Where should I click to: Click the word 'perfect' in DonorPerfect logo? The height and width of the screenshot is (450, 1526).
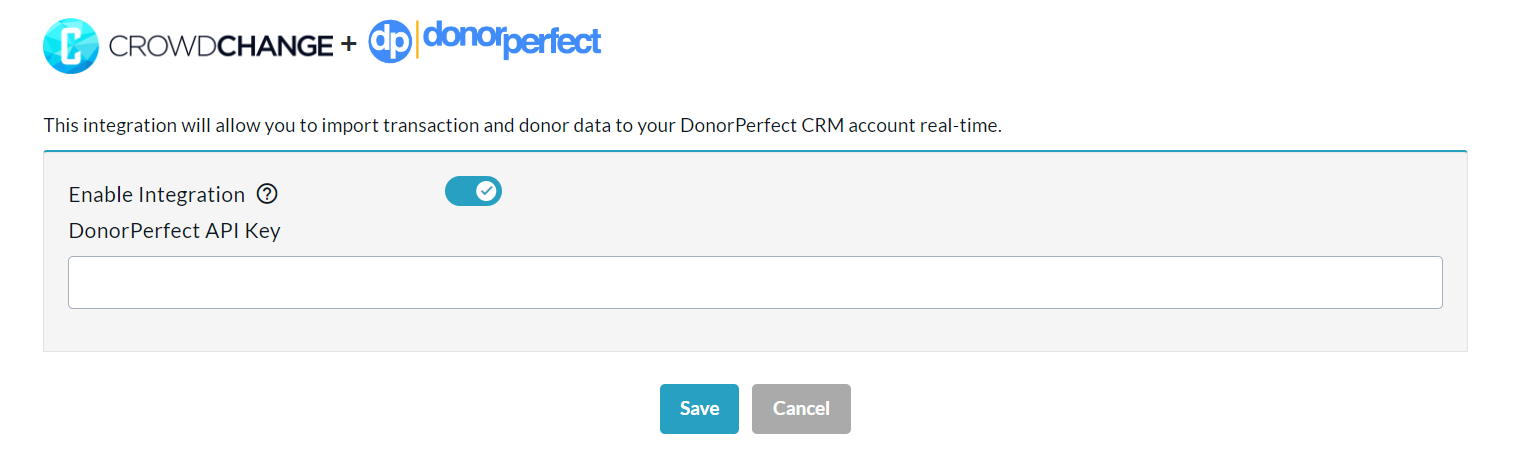pos(552,44)
